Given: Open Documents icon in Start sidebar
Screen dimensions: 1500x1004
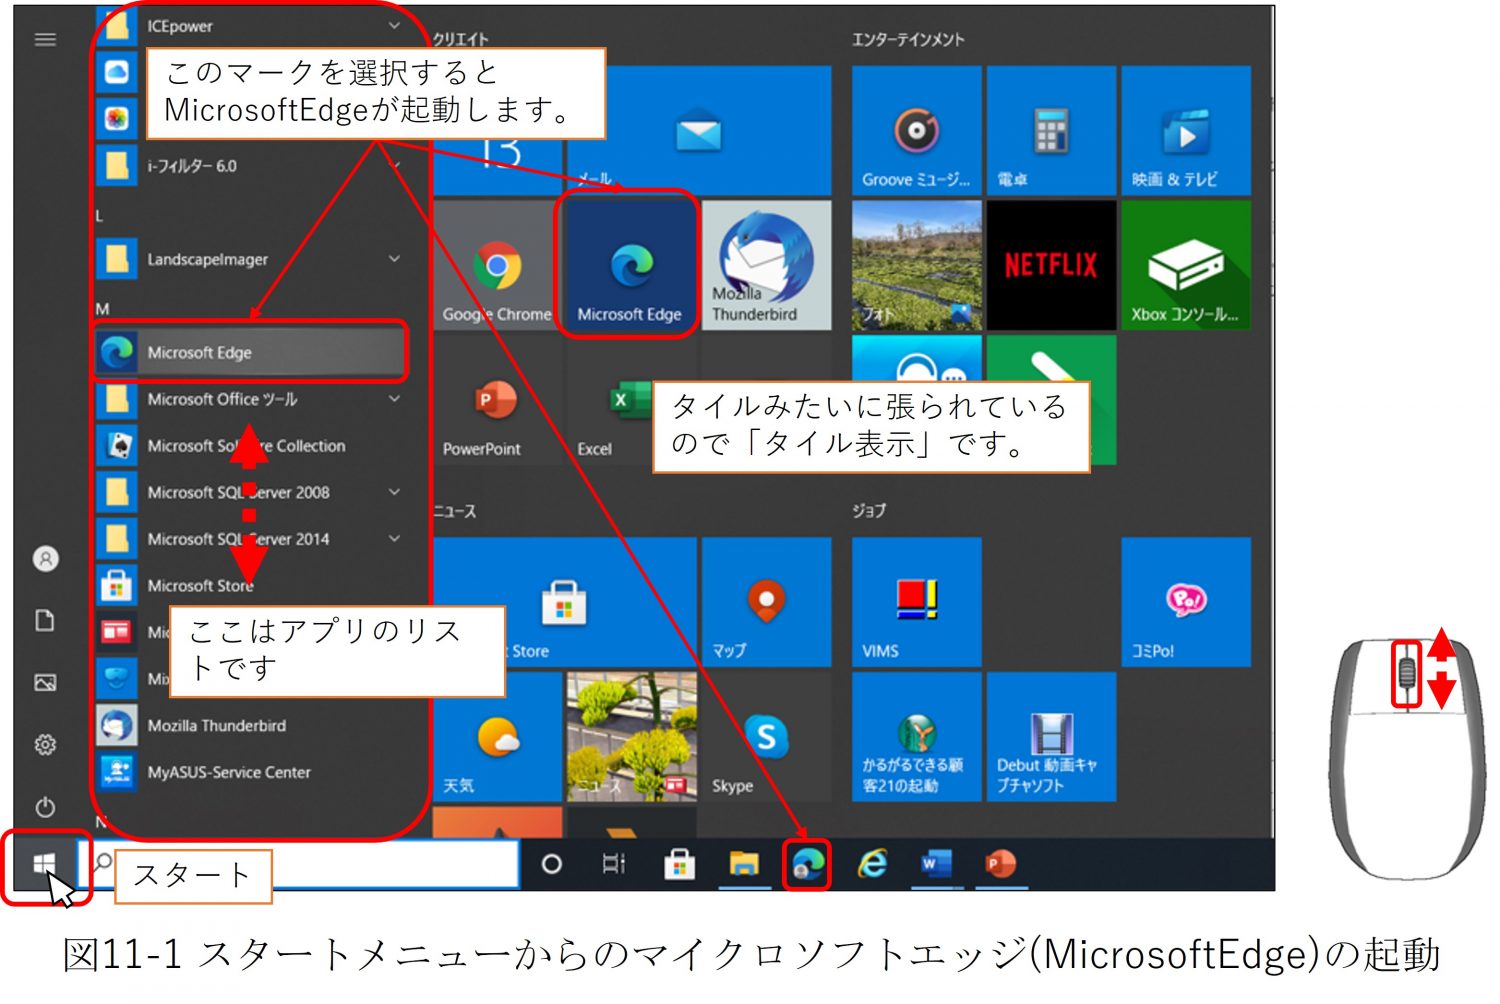Looking at the screenshot, I should pos(45,621).
